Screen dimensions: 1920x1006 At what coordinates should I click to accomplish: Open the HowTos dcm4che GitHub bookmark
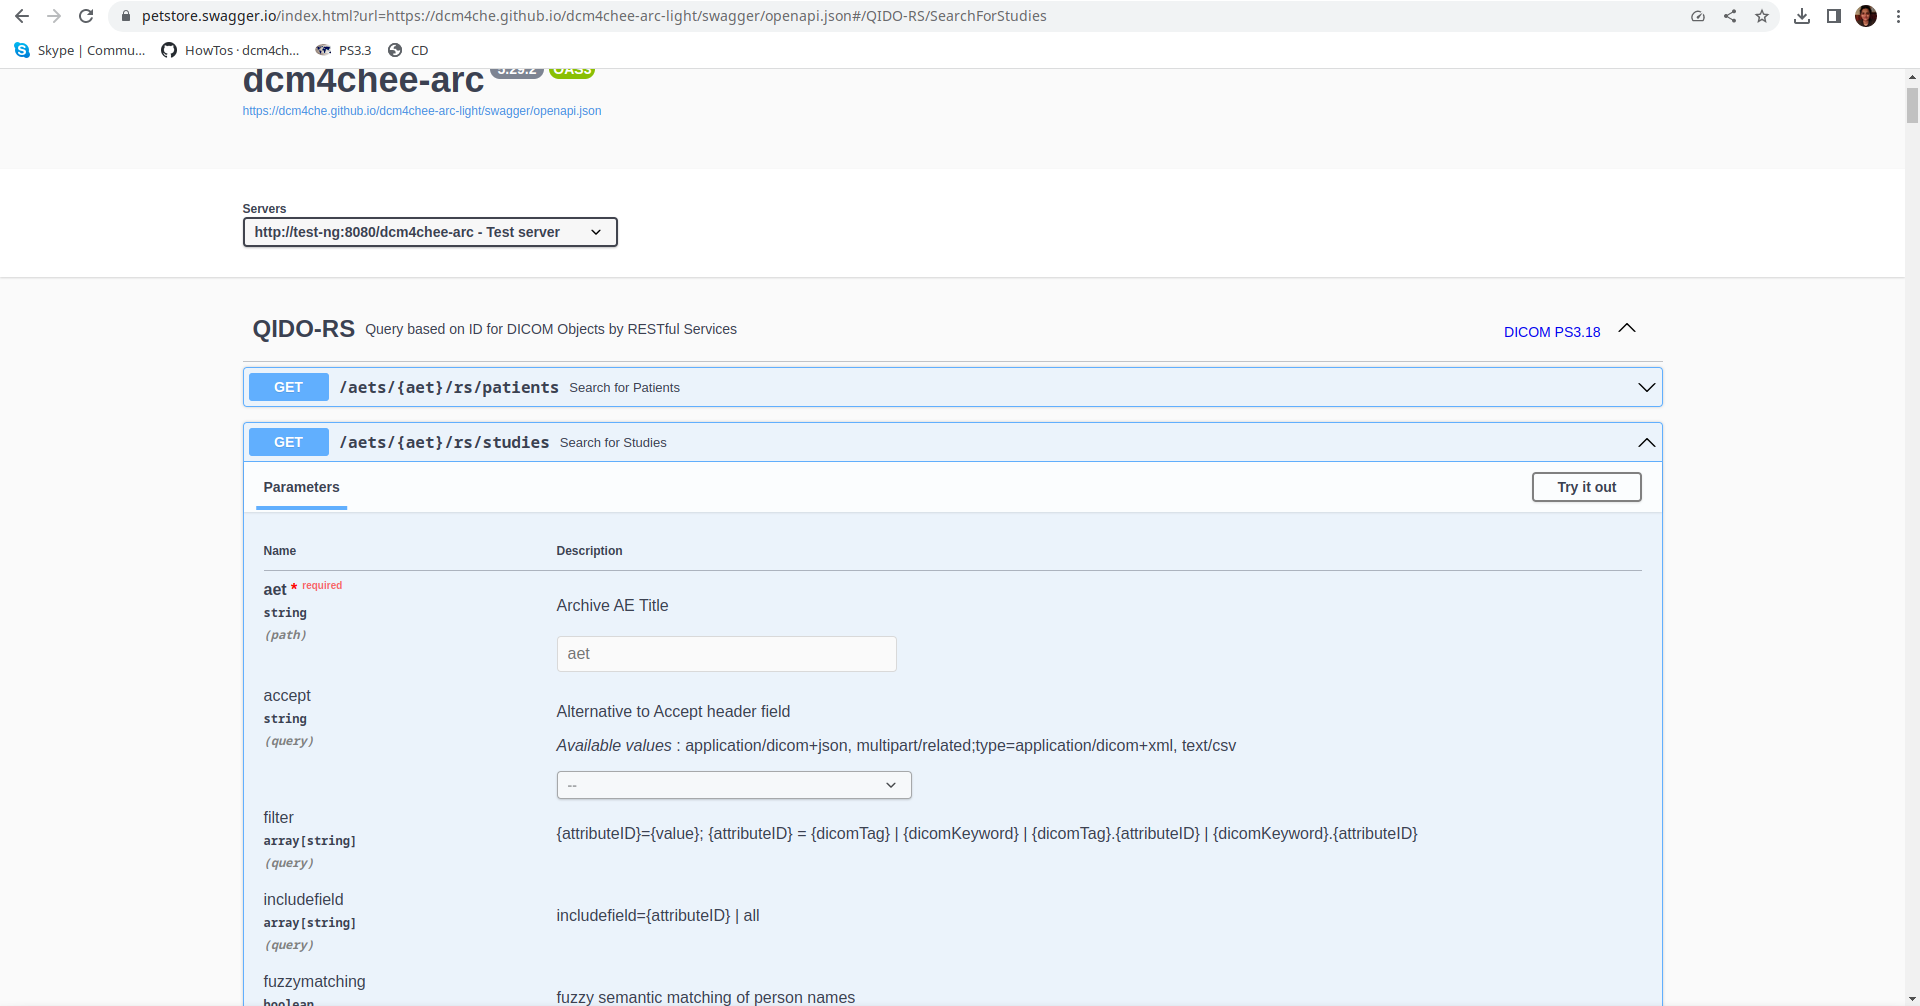tap(231, 50)
